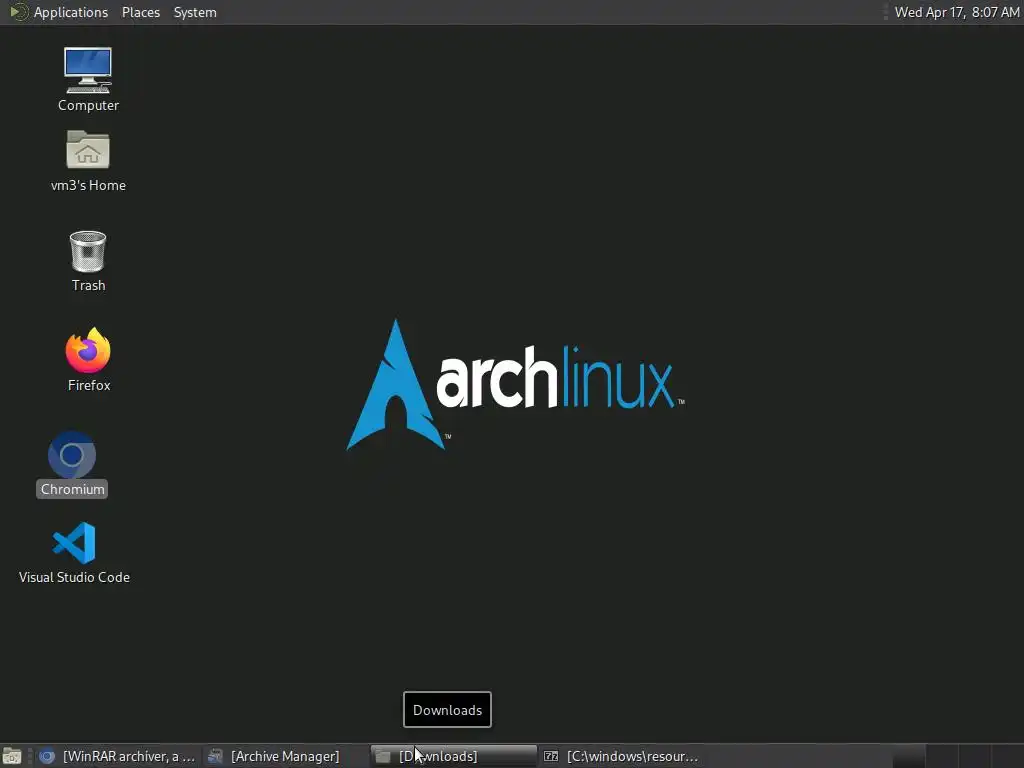The image size is (1024, 768).
Task: Select the Chromium desktop icon
Action: 72,455
